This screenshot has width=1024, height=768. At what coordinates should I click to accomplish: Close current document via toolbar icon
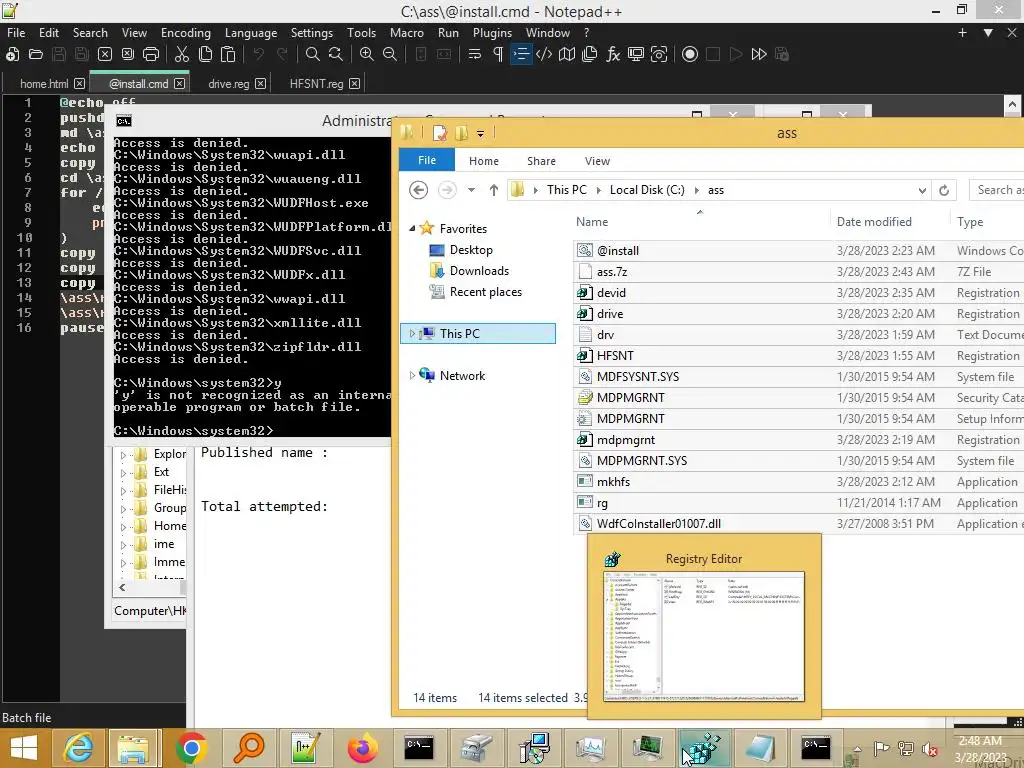[104, 54]
